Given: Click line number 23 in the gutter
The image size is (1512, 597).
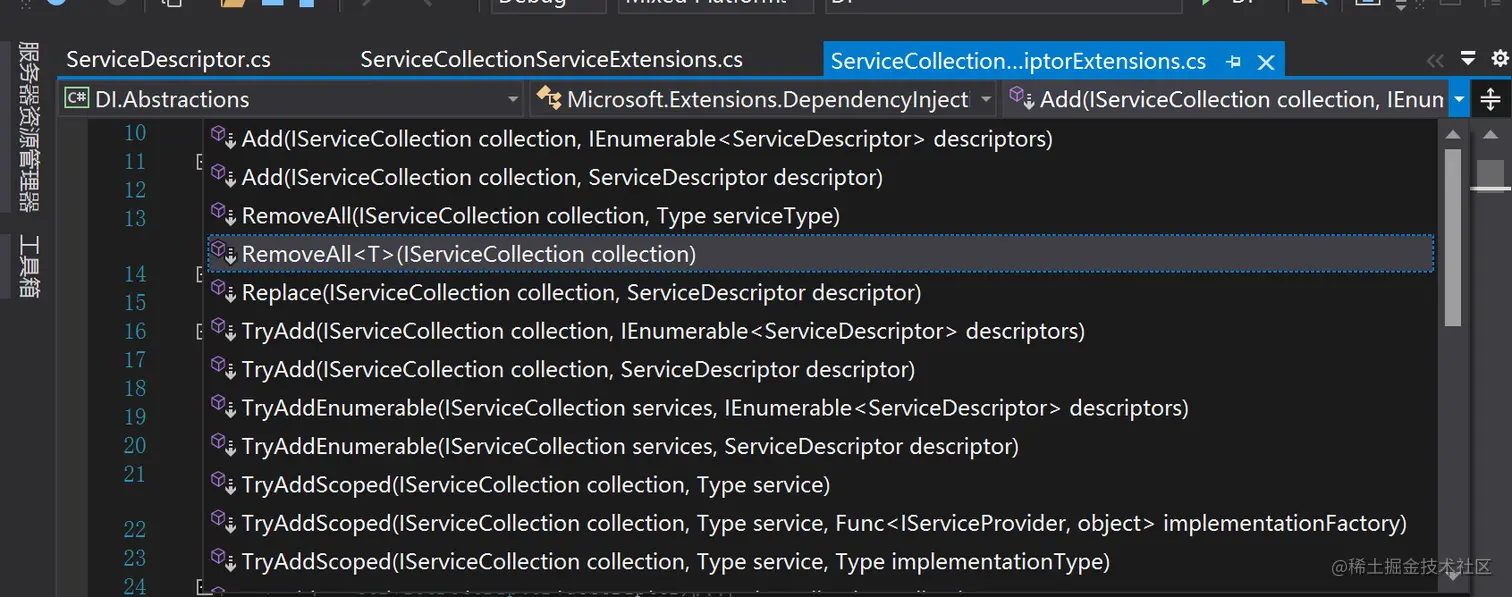Looking at the screenshot, I should point(135,557).
